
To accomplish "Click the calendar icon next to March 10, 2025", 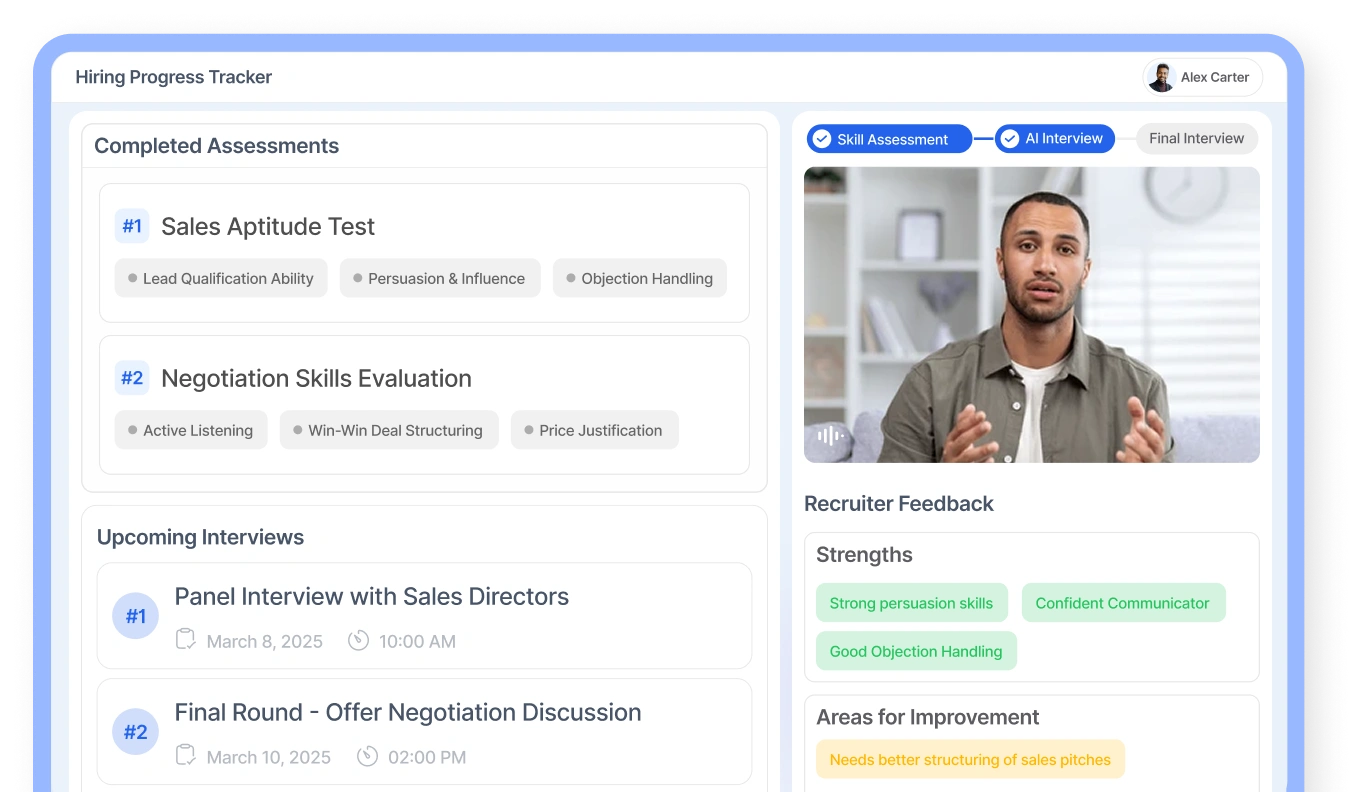I will (x=185, y=756).
